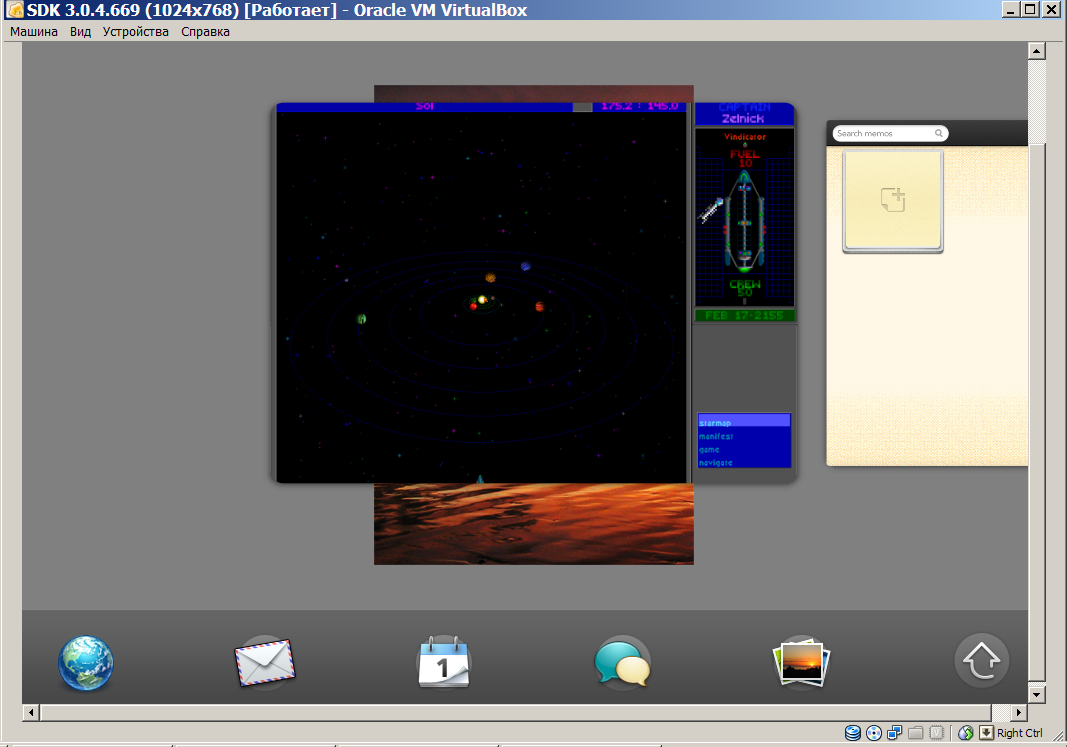
Task: Select starmap in the game menu
Action: (x=743, y=422)
